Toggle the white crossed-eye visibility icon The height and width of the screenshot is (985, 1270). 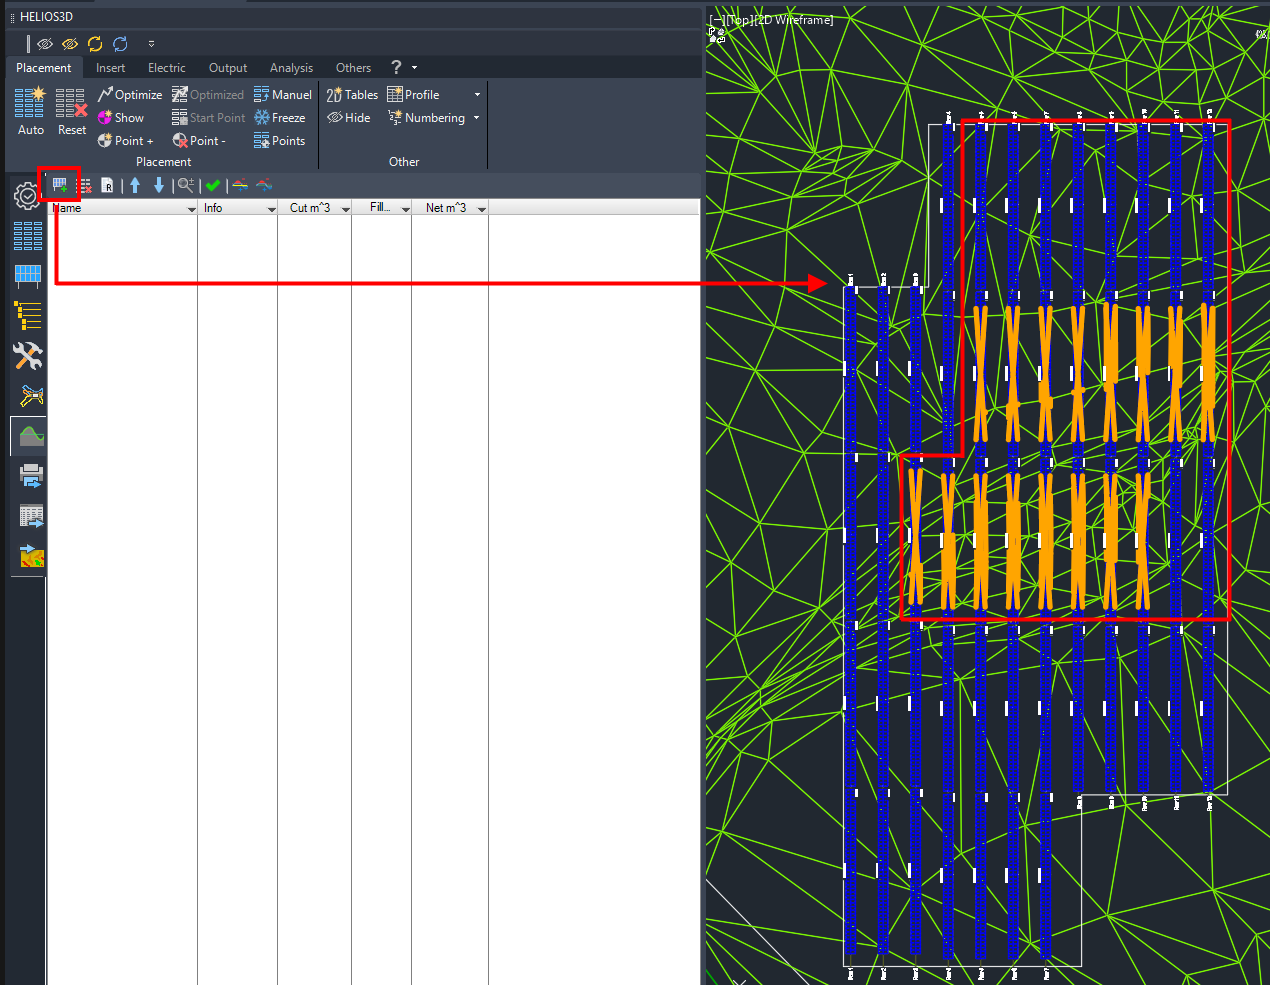click(x=45, y=44)
